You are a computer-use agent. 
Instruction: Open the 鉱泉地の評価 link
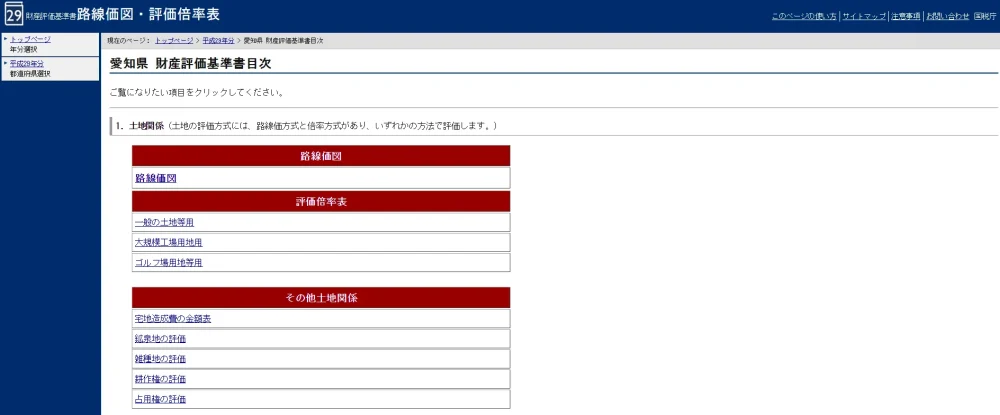click(x=160, y=339)
